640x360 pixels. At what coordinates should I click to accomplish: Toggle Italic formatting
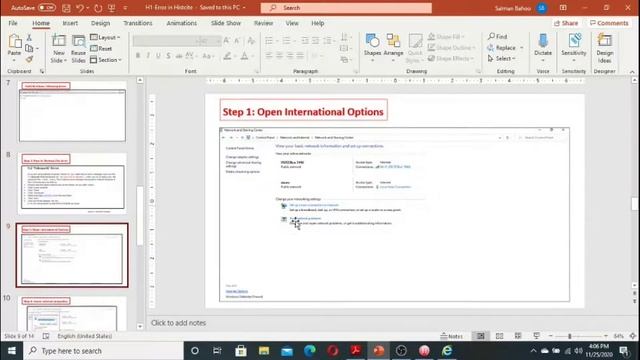pyautogui.click(x=148, y=56)
